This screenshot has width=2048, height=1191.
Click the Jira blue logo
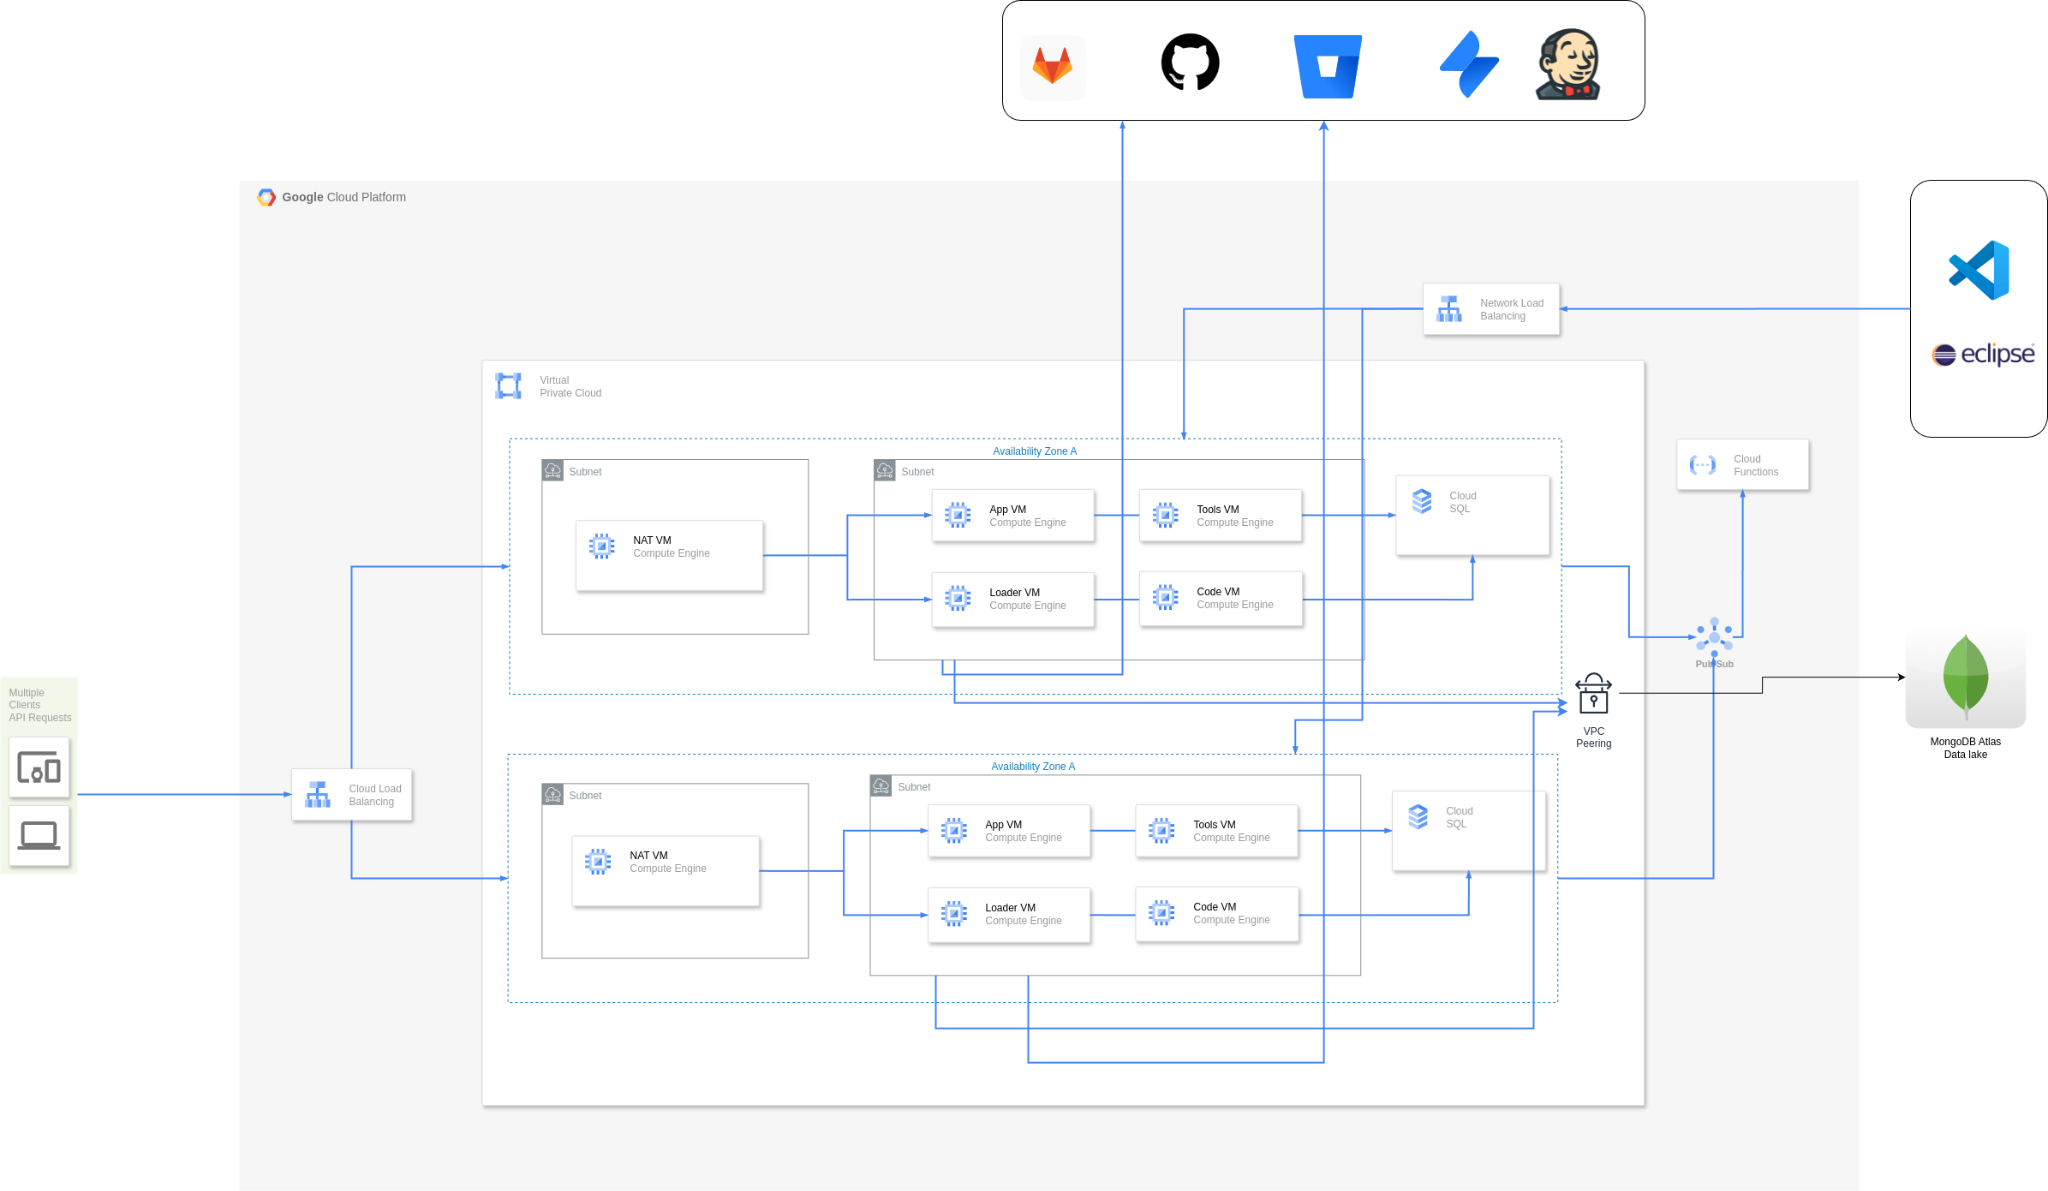pyautogui.click(x=1469, y=65)
